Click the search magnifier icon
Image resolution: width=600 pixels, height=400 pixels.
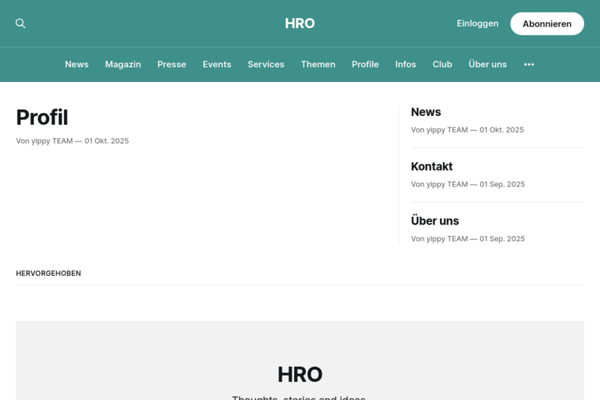tap(21, 24)
